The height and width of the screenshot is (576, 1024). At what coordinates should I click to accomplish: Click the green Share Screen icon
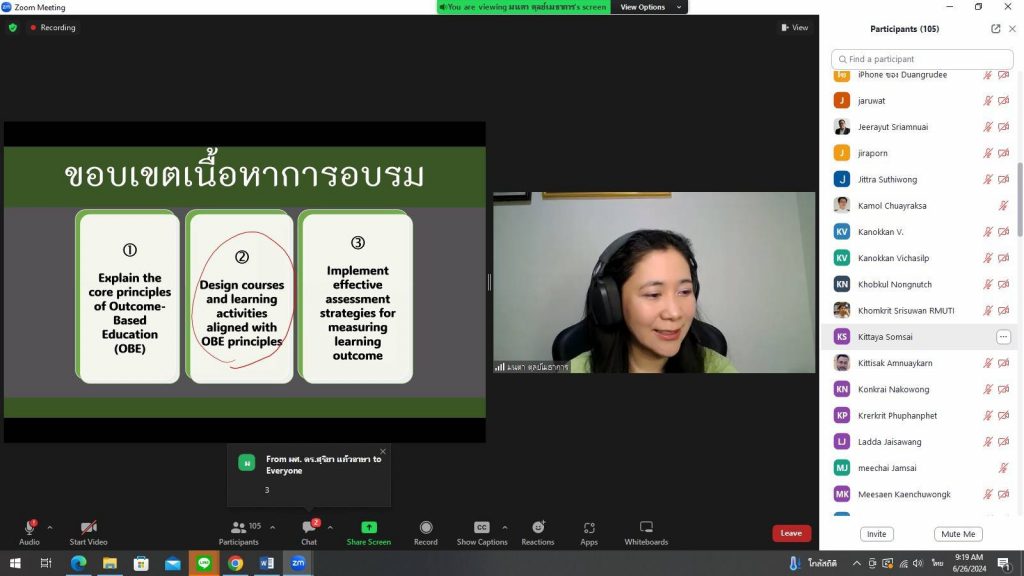pyautogui.click(x=368, y=528)
